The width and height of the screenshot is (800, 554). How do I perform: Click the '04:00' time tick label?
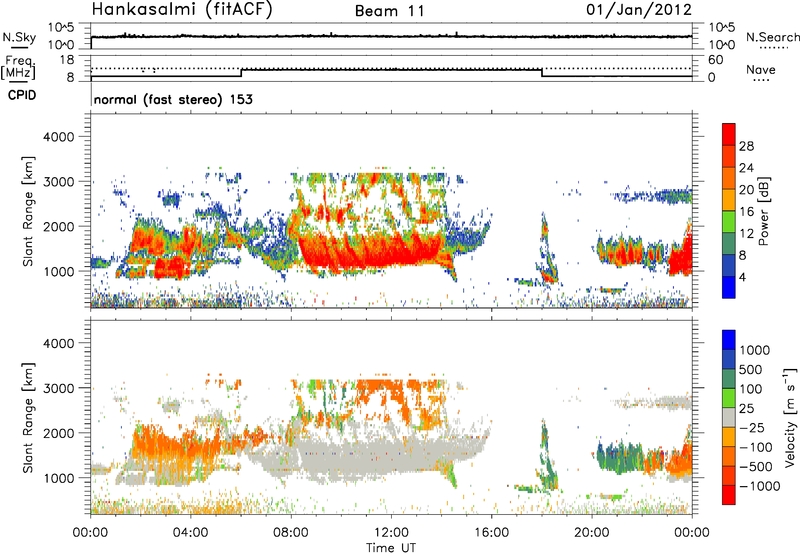pyautogui.click(x=190, y=533)
